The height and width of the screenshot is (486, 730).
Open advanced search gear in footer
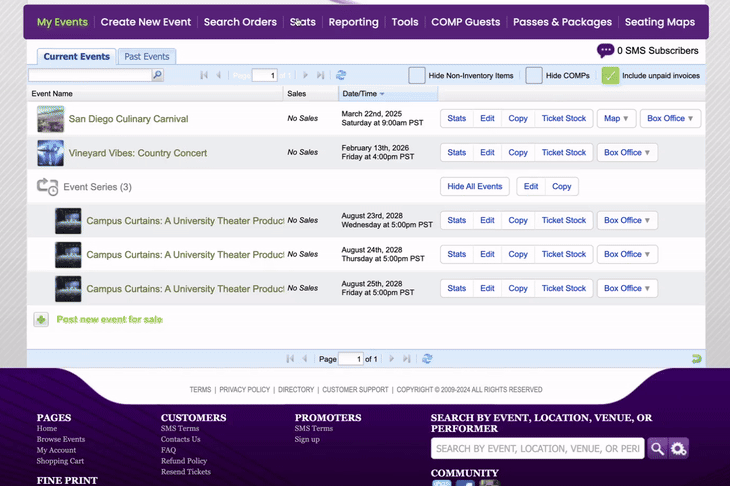pos(679,449)
